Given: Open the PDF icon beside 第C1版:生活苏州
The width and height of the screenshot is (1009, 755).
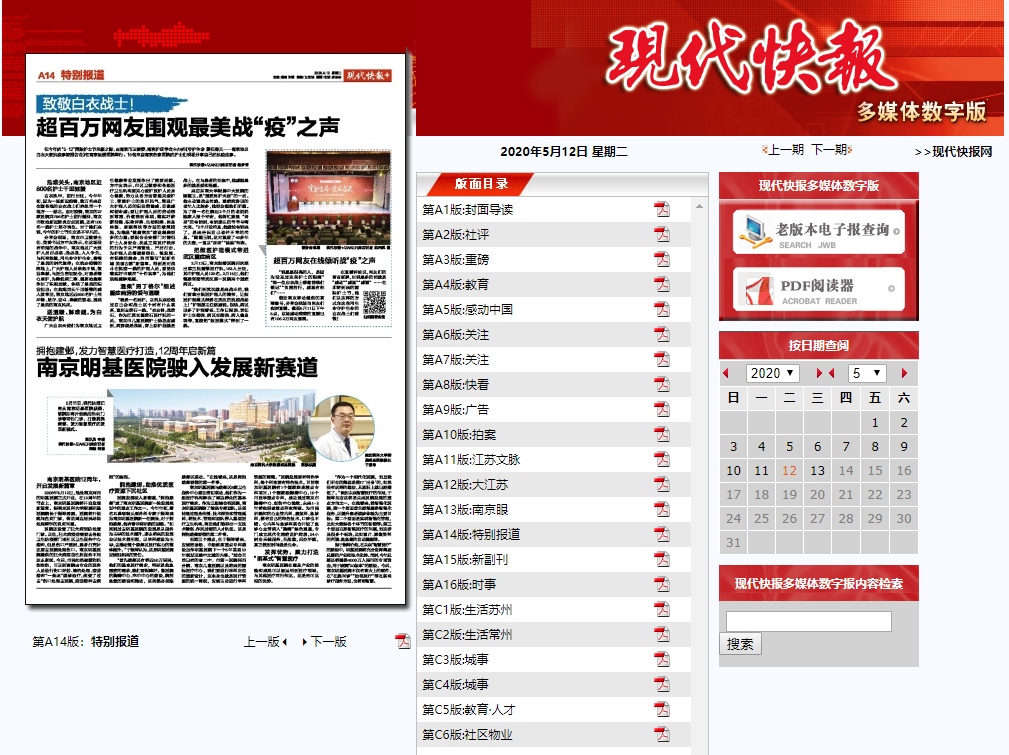Looking at the screenshot, I should (660, 609).
